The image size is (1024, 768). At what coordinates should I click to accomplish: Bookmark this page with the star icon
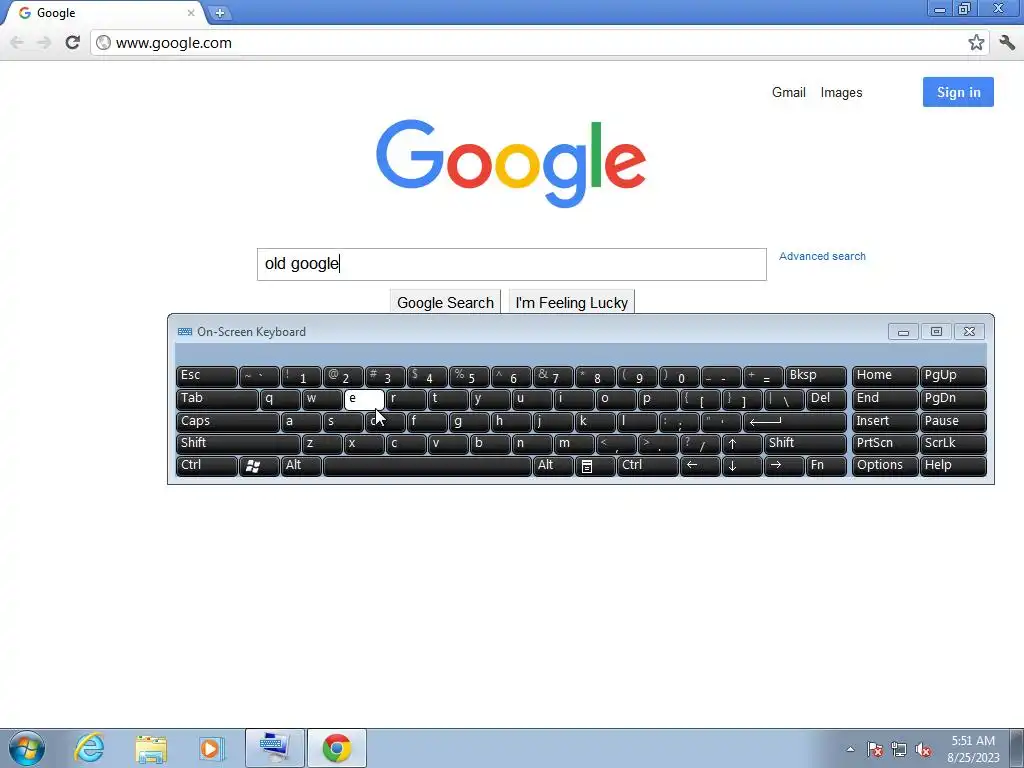(976, 42)
